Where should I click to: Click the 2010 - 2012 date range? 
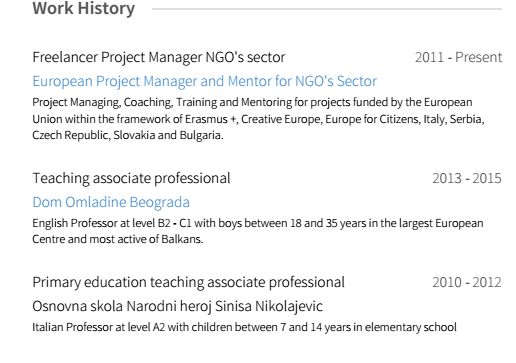click(467, 282)
